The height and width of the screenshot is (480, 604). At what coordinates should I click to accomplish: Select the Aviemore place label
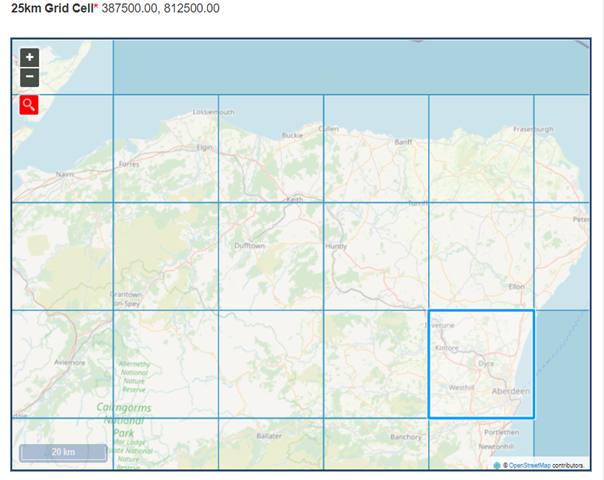[69, 362]
